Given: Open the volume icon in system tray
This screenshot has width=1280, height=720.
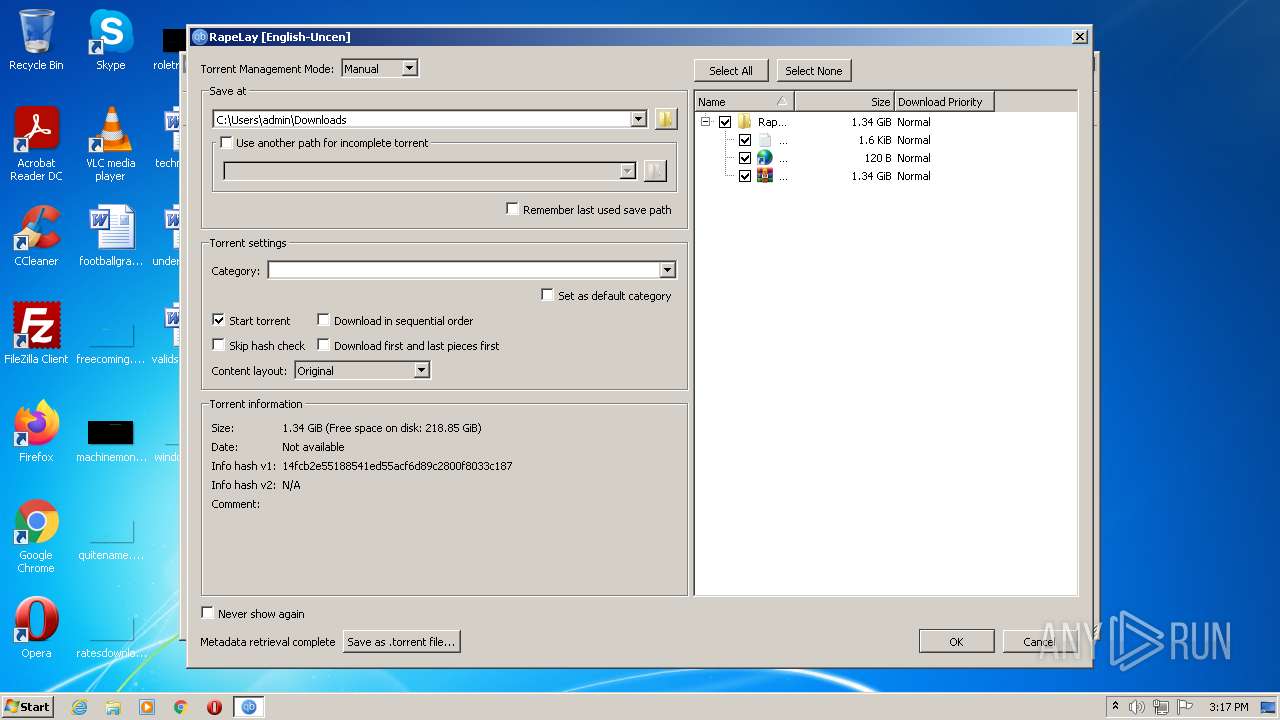Looking at the screenshot, I should click(x=1137, y=707).
